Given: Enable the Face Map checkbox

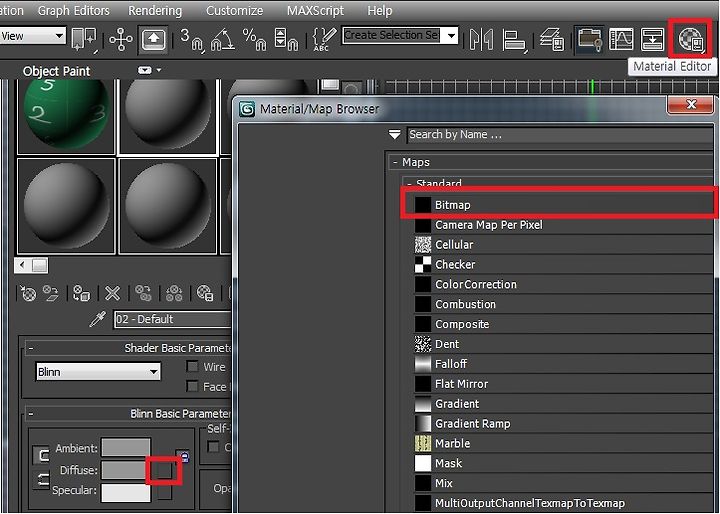Looking at the screenshot, I should click(192, 386).
